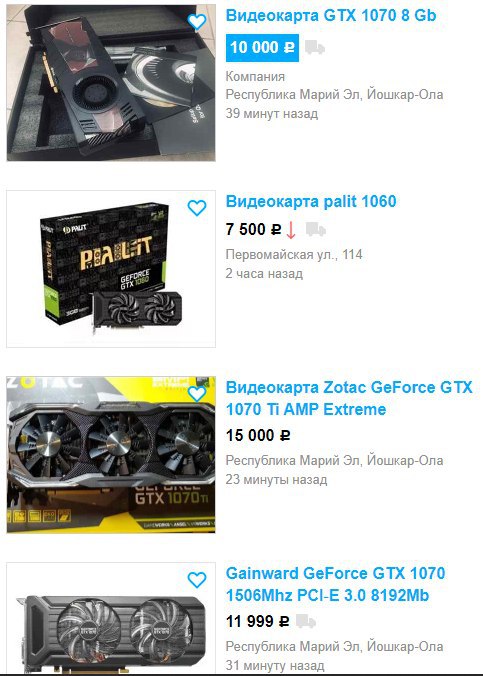Click the 15 000 ₽ price text

(258, 435)
